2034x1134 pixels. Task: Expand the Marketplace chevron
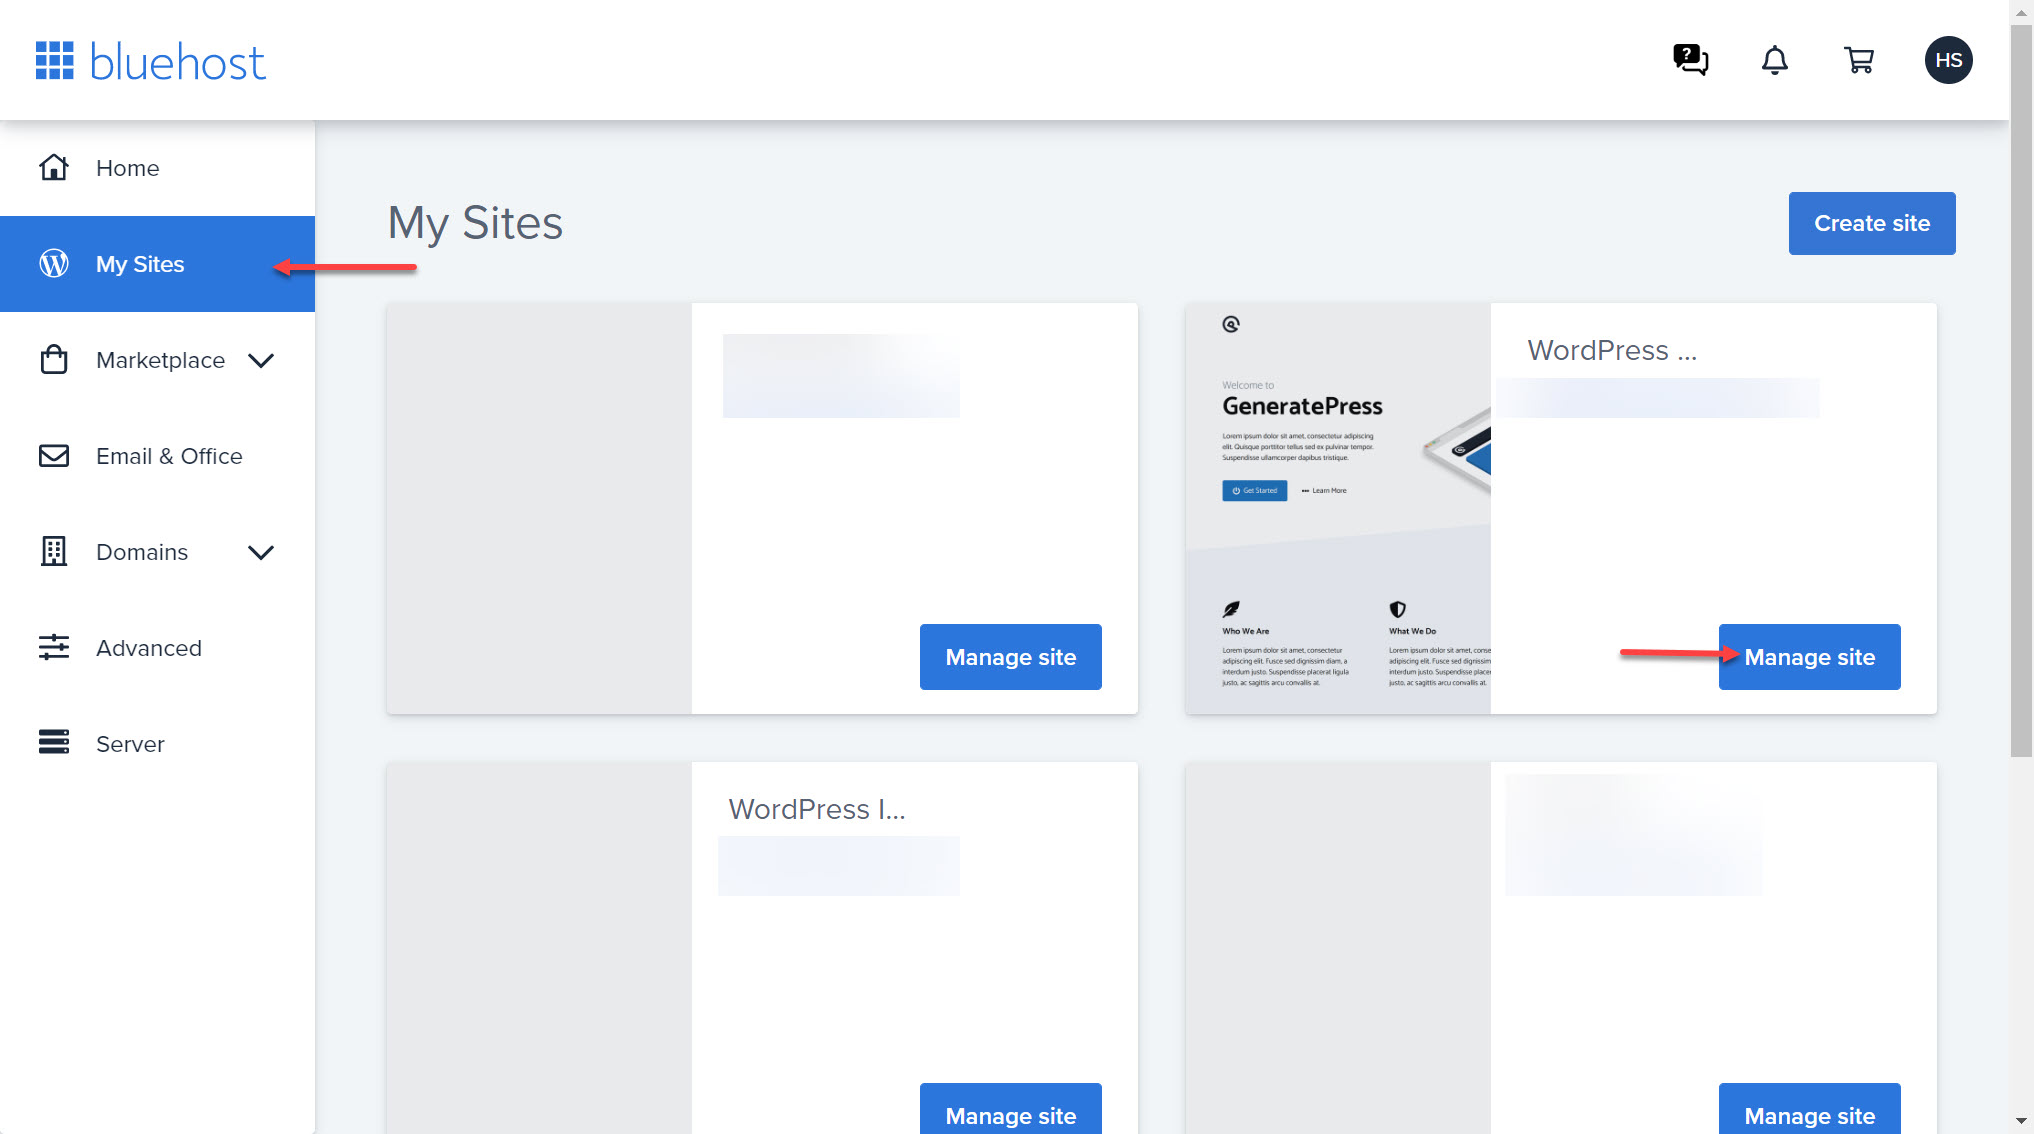pos(261,360)
